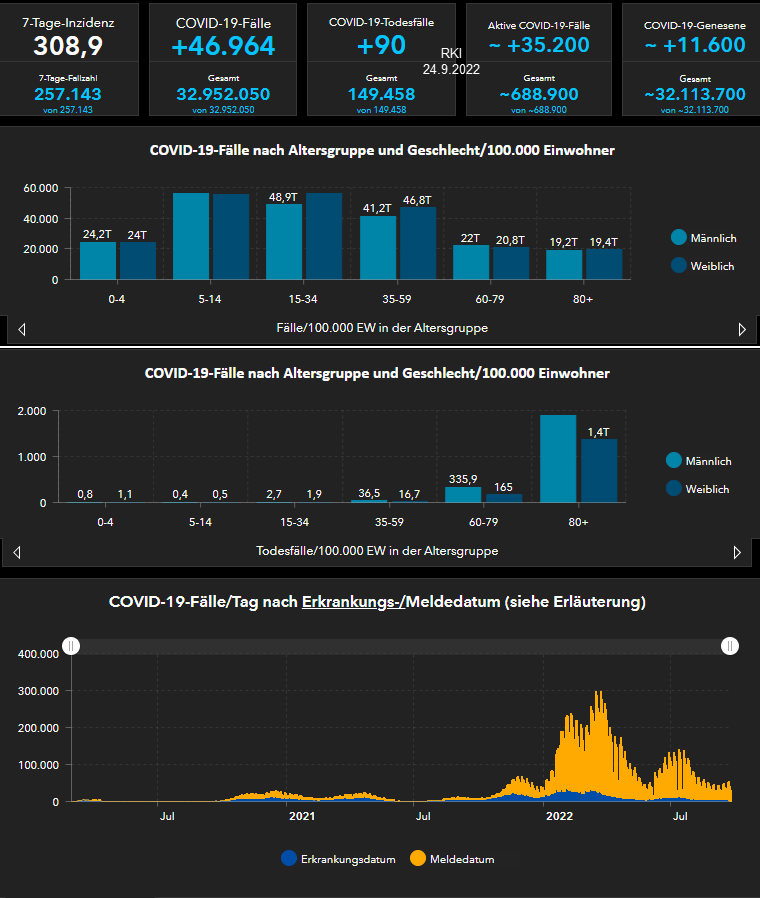Toggle the Meldedatum legend entry

pyautogui.click(x=453, y=859)
